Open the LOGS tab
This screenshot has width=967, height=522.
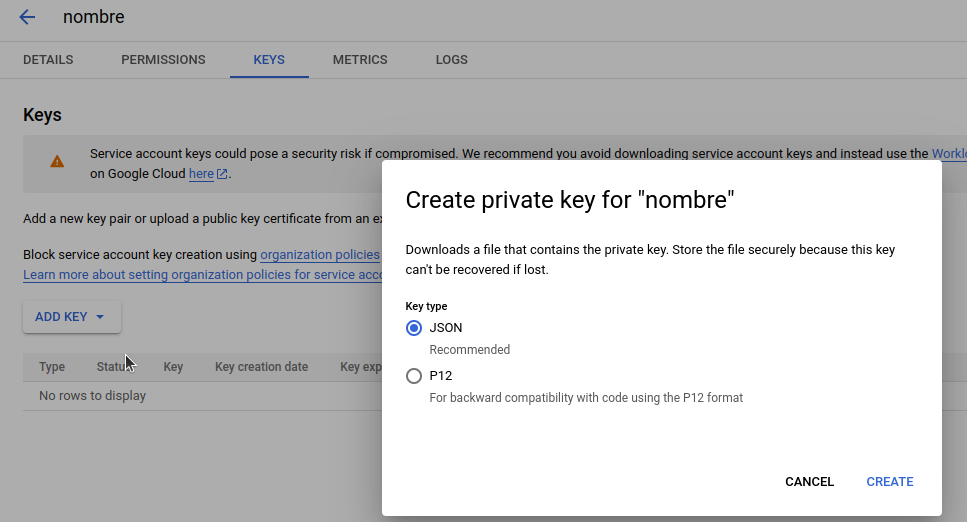coord(451,60)
